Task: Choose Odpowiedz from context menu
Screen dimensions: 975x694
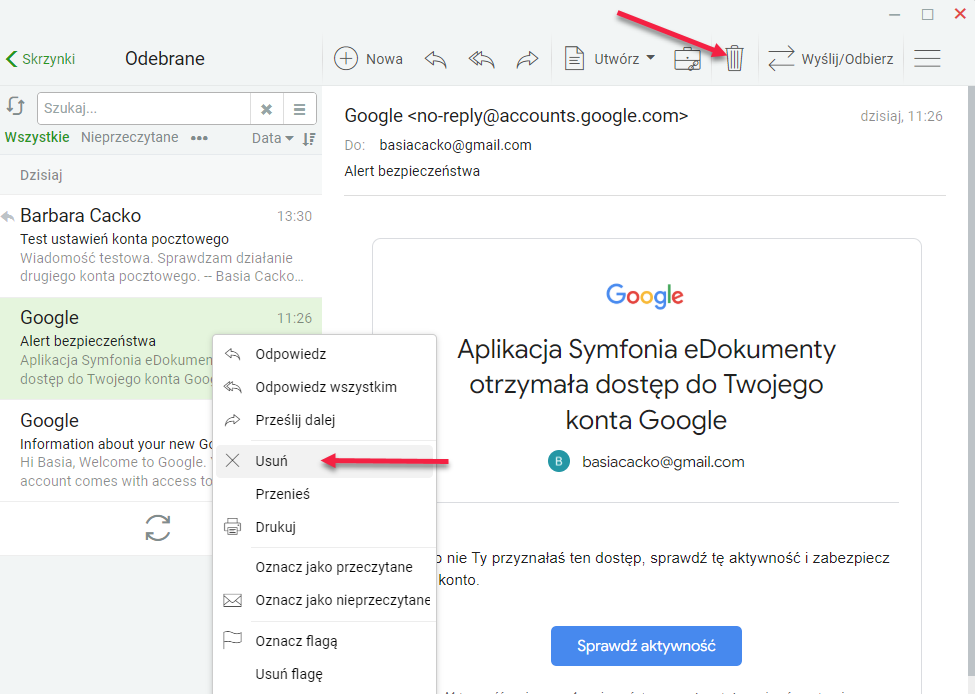Action: pos(324,354)
